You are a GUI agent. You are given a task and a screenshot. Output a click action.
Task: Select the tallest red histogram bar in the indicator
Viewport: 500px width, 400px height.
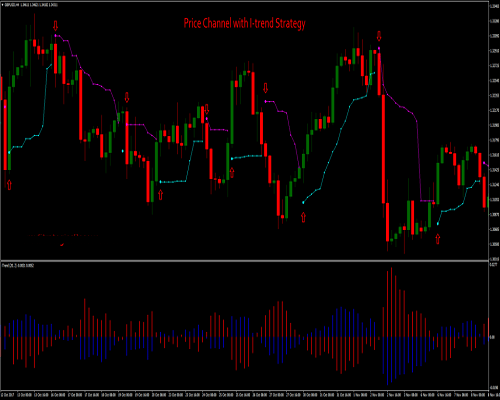pyautogui.click(x=391, y=302)
